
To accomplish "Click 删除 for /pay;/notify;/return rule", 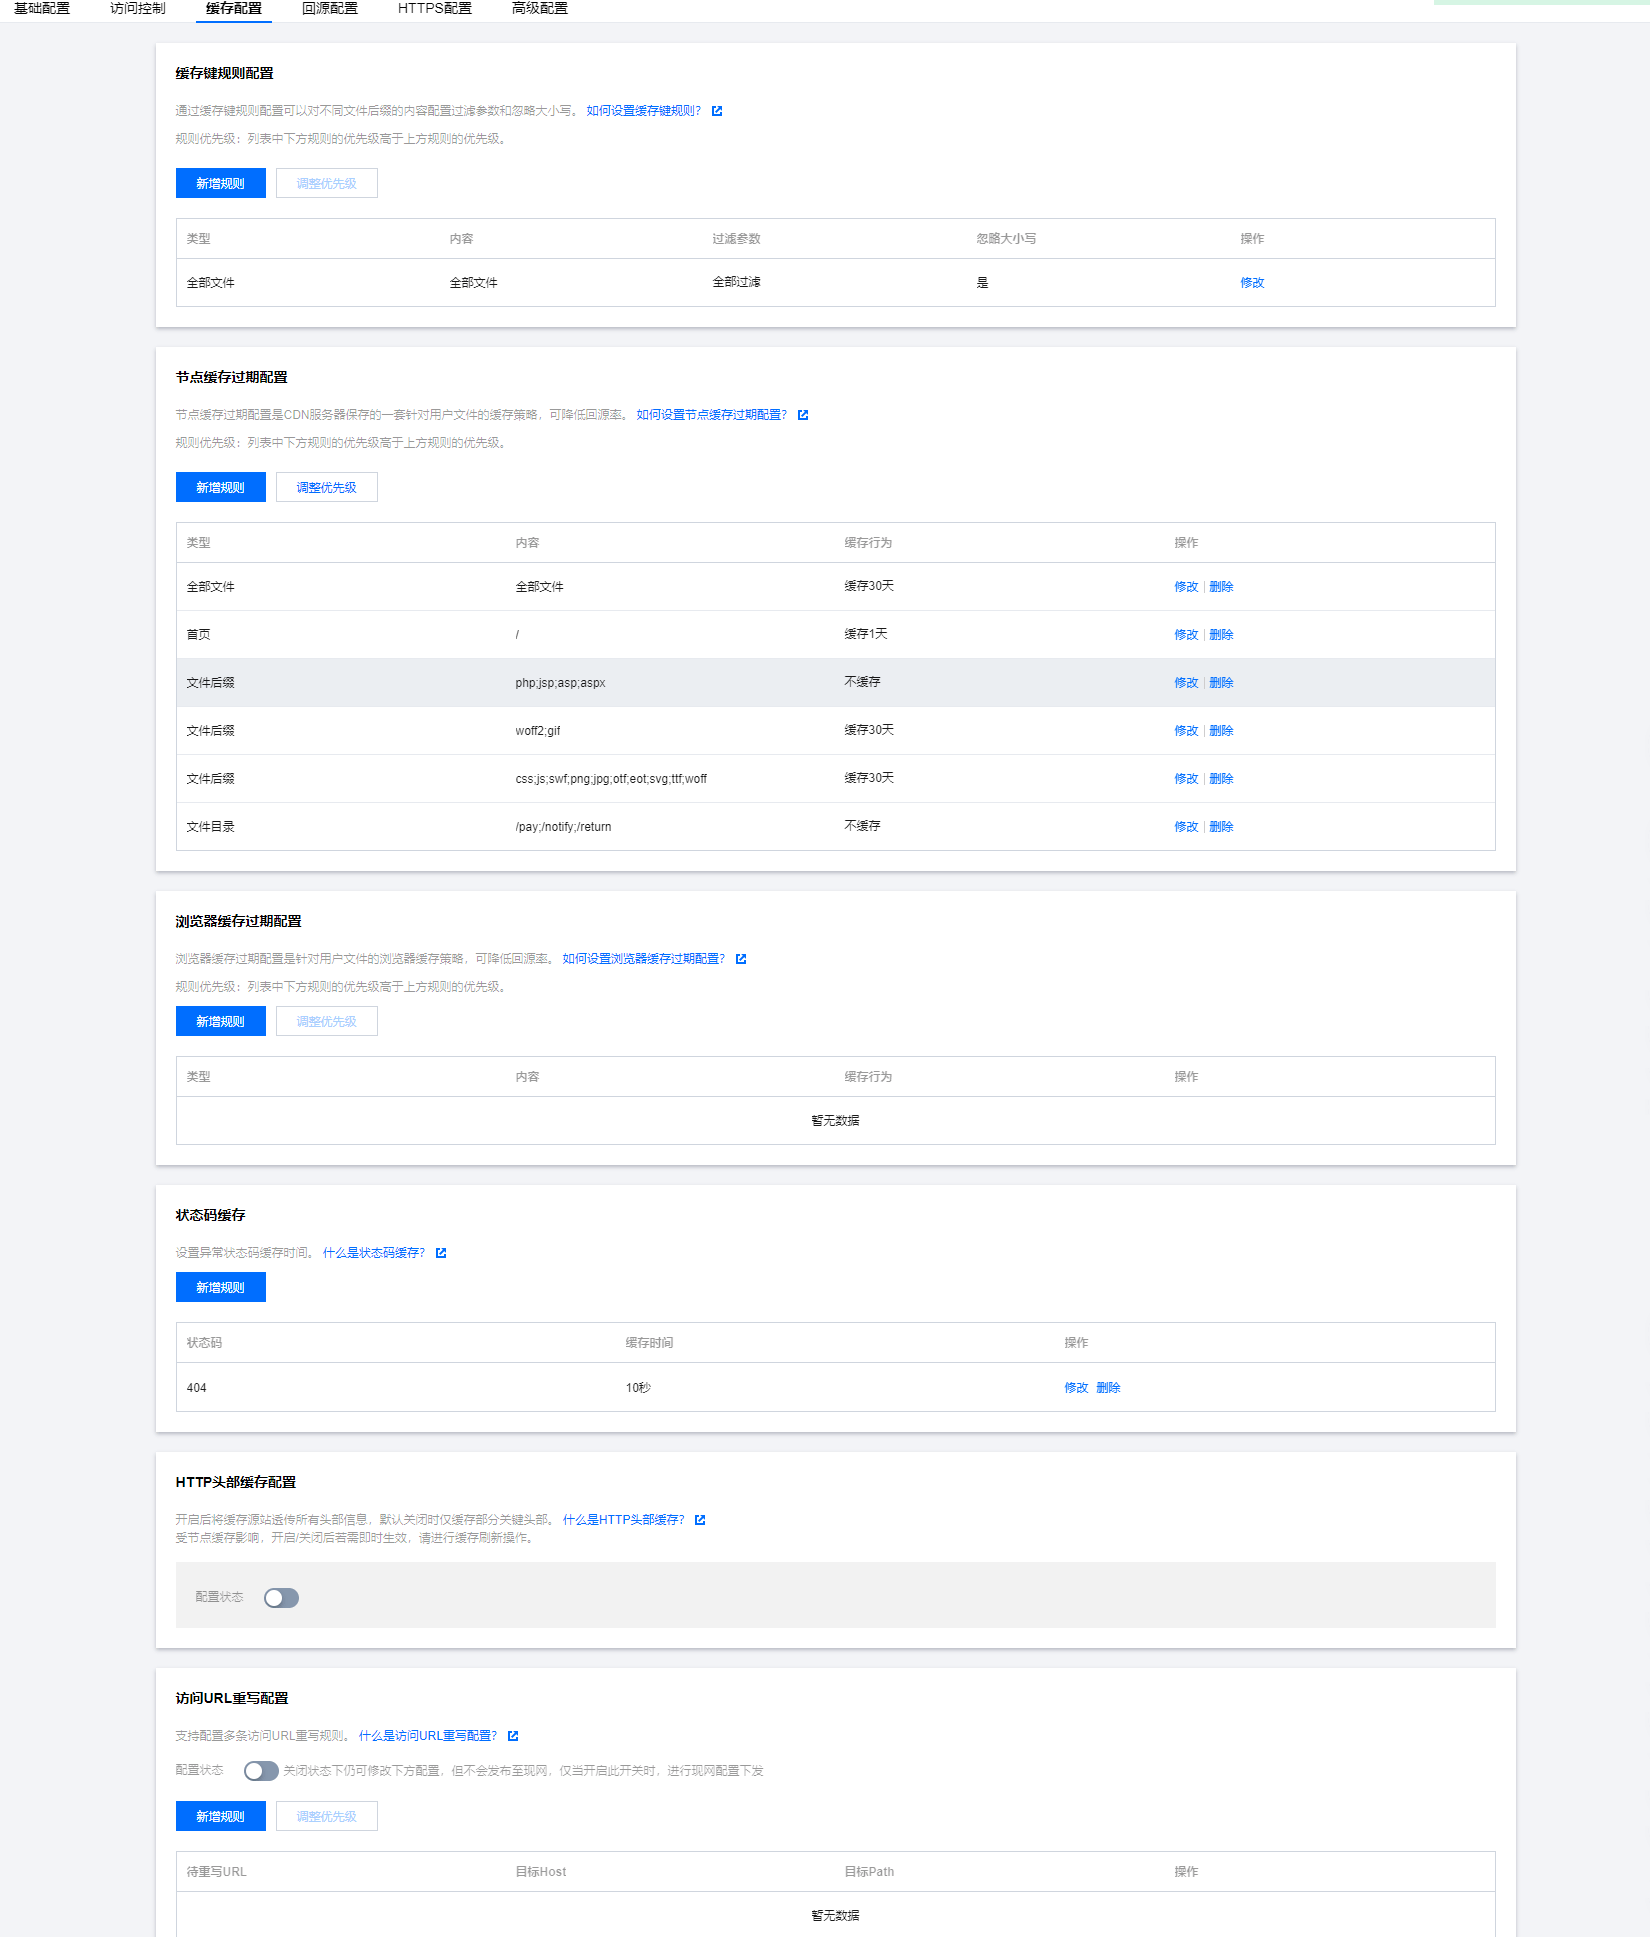I will click(1221, 827).
